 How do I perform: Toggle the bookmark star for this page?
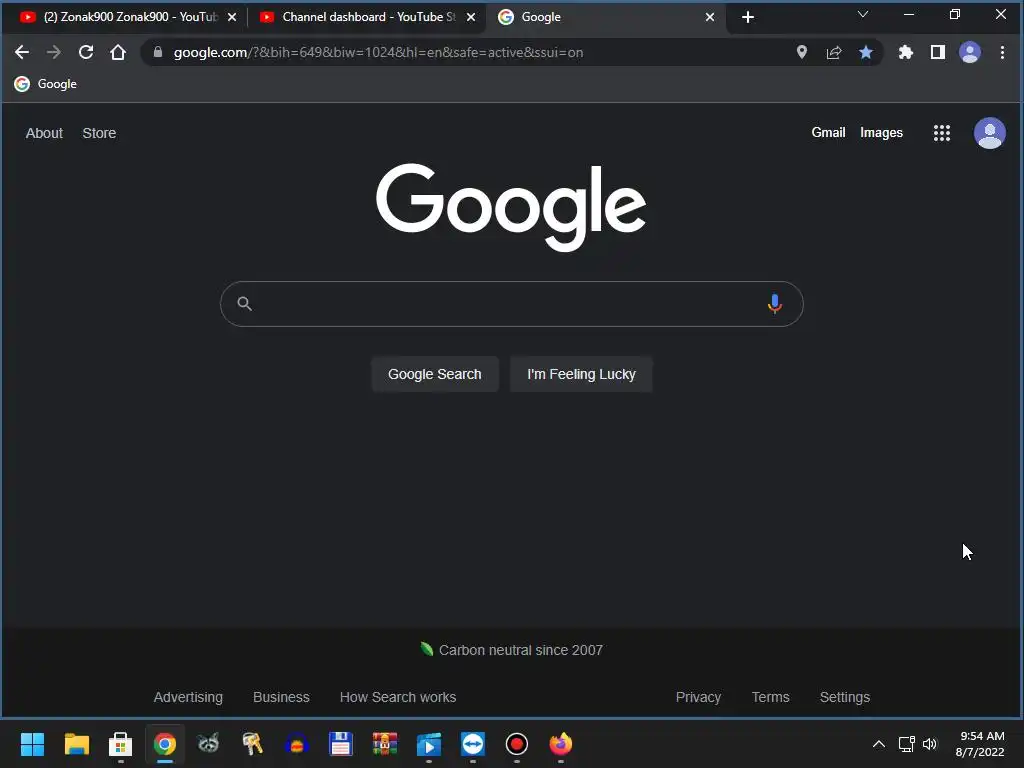point(865,52)
